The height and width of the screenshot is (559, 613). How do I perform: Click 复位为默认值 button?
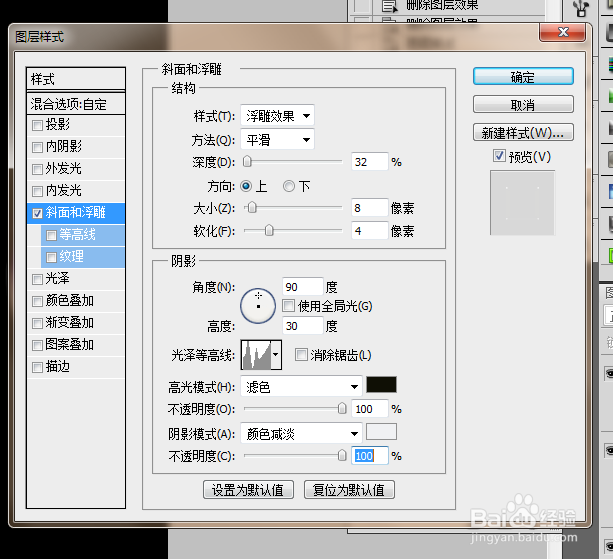pyautogui.click(x=349, y=490)
